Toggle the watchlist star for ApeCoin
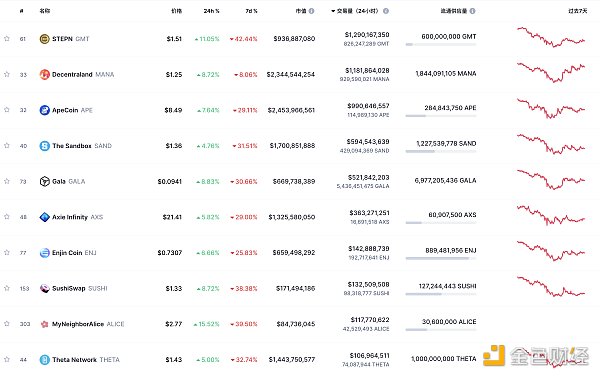The image size is (600, 377). click(x=7, y=110)
